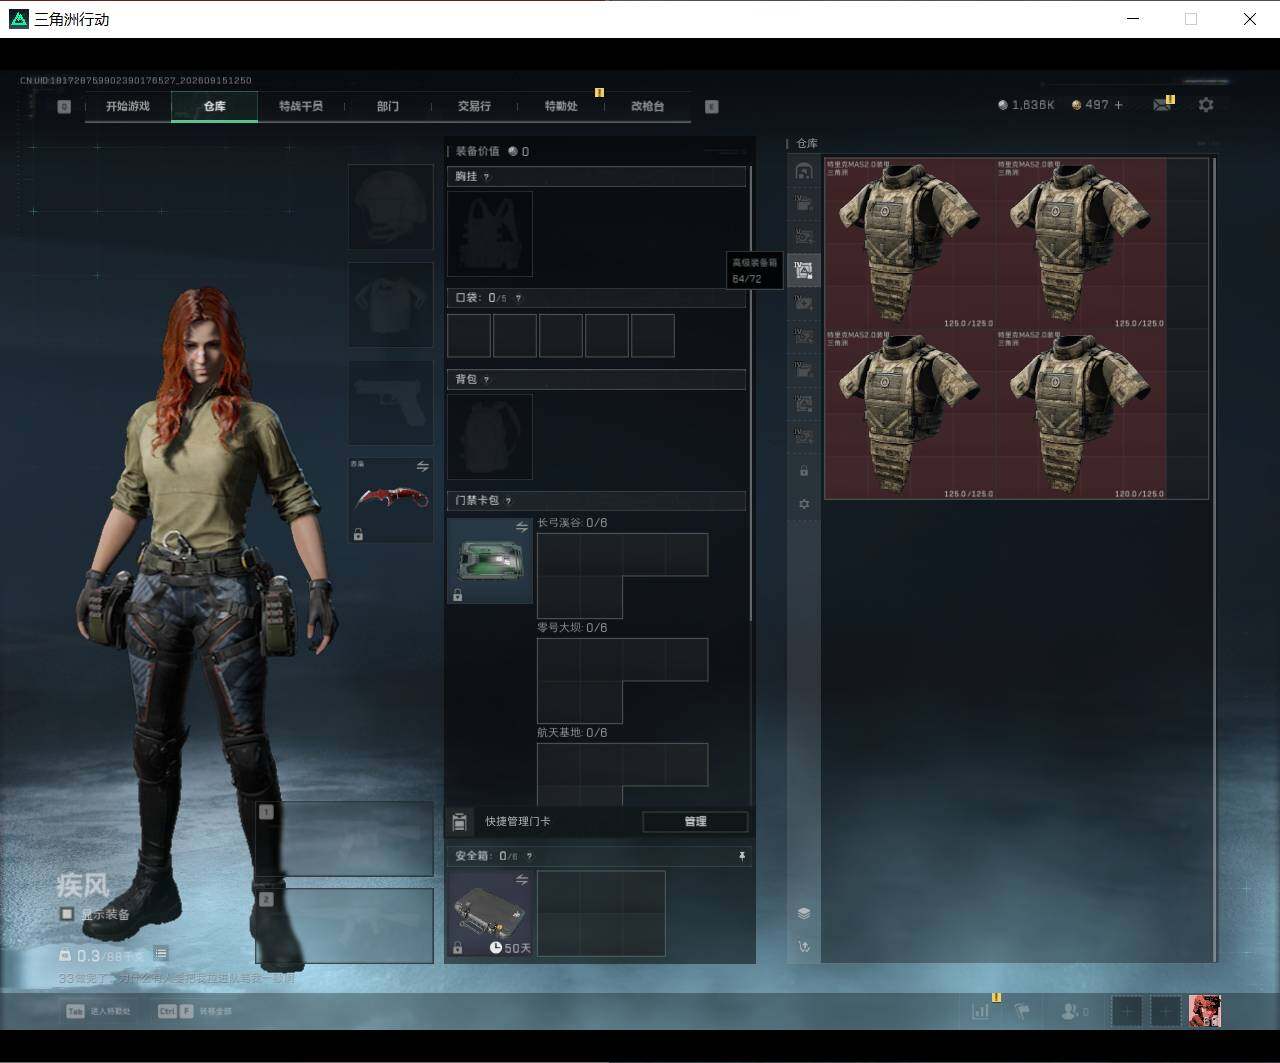Click the empty weapon slot numbered 2

(344, 926)
